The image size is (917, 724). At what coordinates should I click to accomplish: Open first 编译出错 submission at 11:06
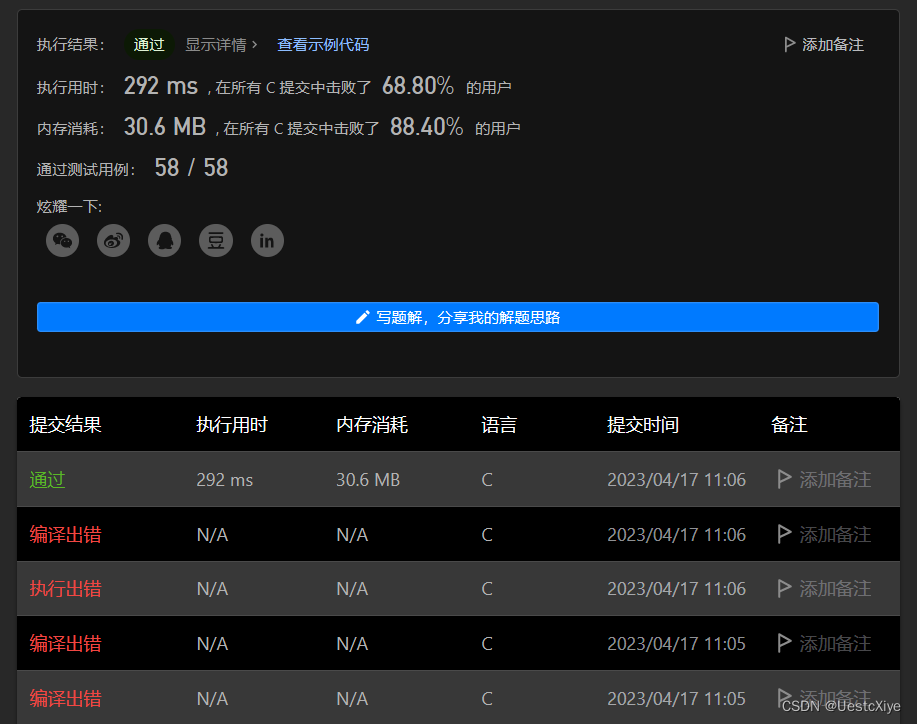point(66,535)
